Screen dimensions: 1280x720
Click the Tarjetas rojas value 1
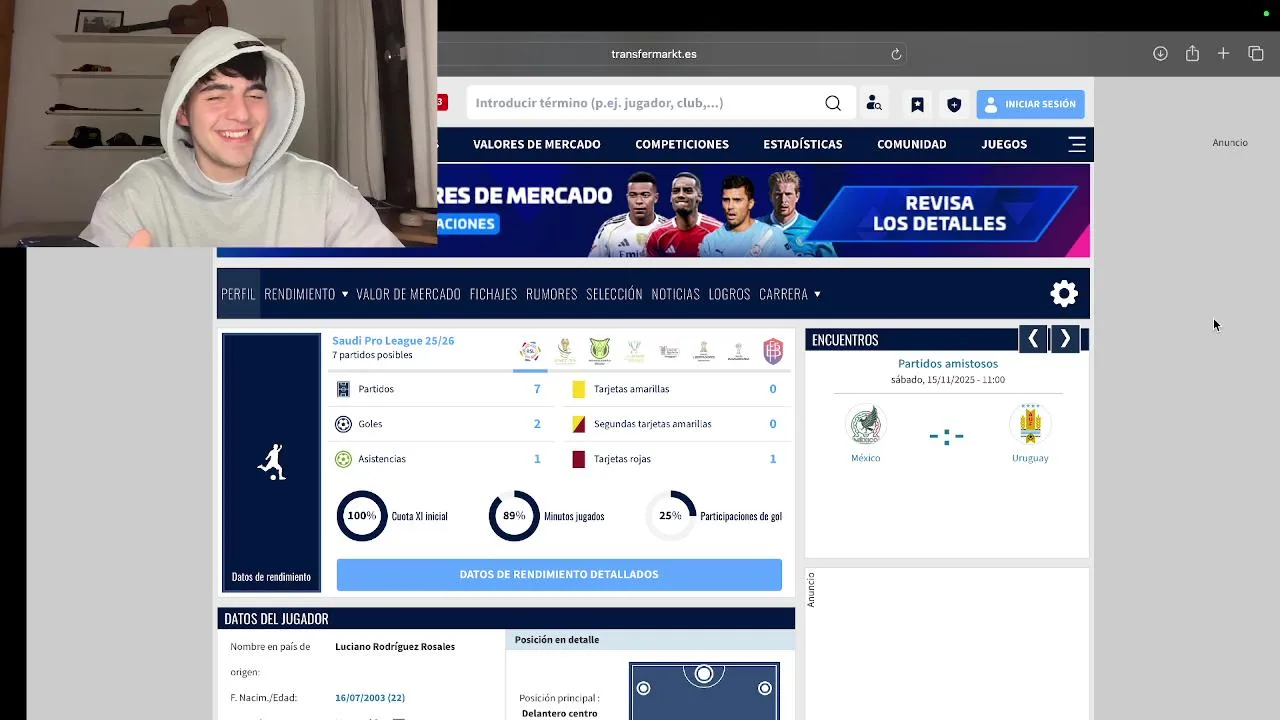click(x=773, y=459)
